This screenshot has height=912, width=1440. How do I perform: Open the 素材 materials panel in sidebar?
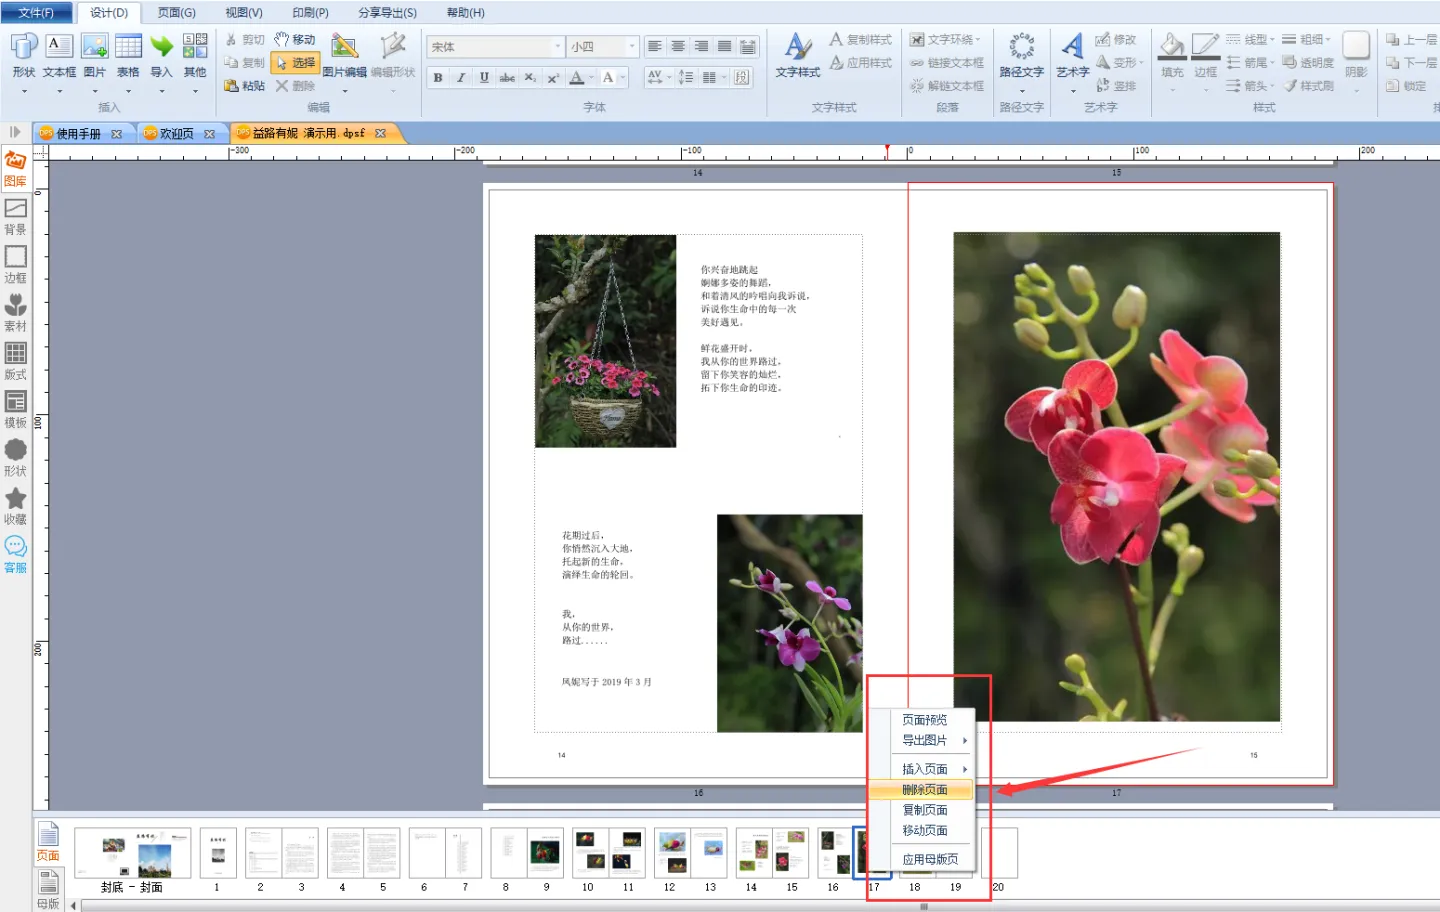[x=15, y=312]
